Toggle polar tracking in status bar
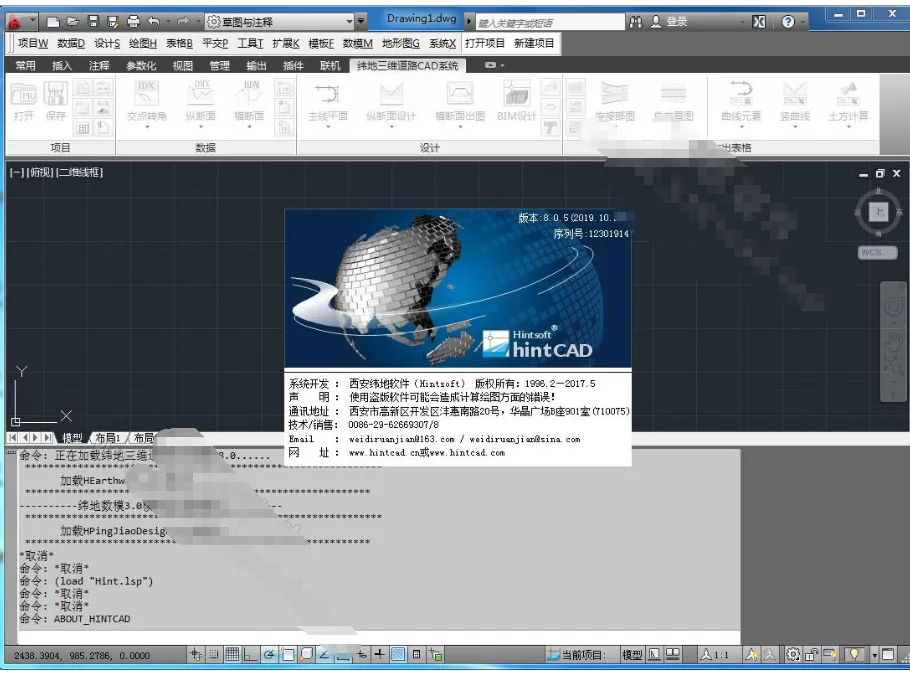Image resolution: width=910 pixels, height=673 pixels. pyautogui.click(x=269, y=654)
